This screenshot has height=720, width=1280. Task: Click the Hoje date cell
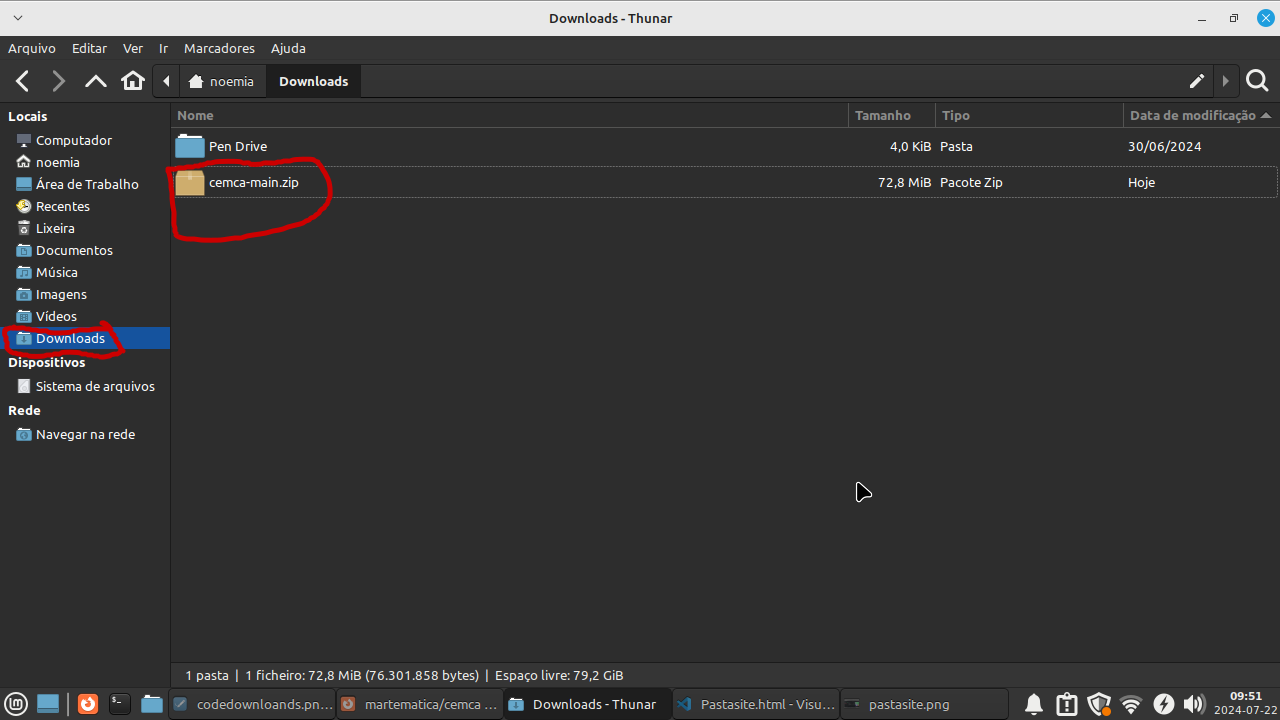[1141, 182]
